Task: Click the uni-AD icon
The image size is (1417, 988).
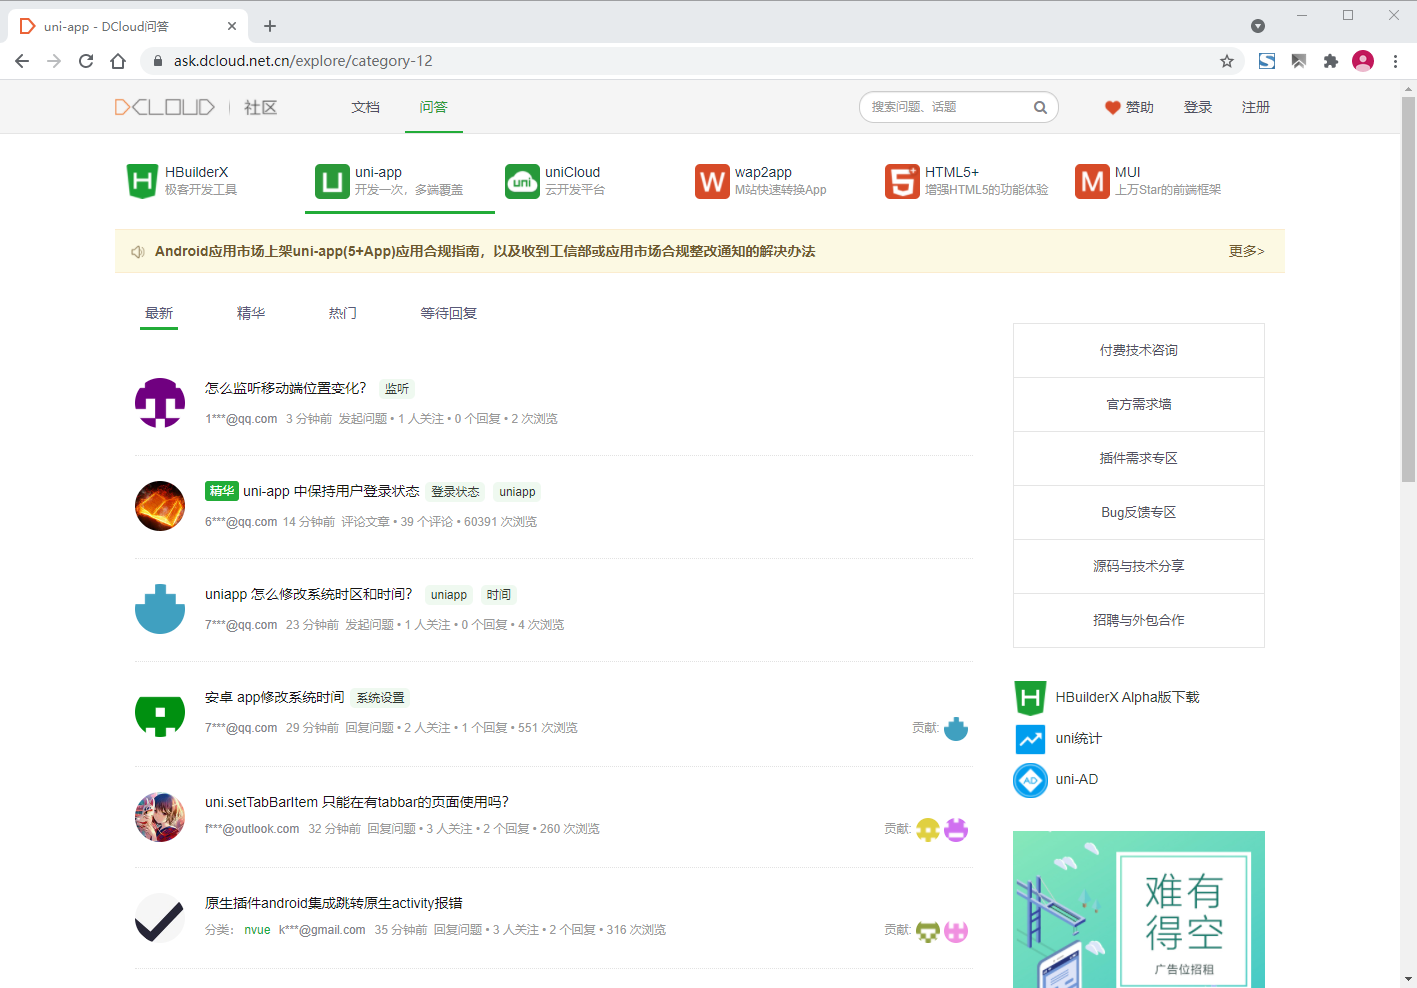Action: [x=1030, y=780]
